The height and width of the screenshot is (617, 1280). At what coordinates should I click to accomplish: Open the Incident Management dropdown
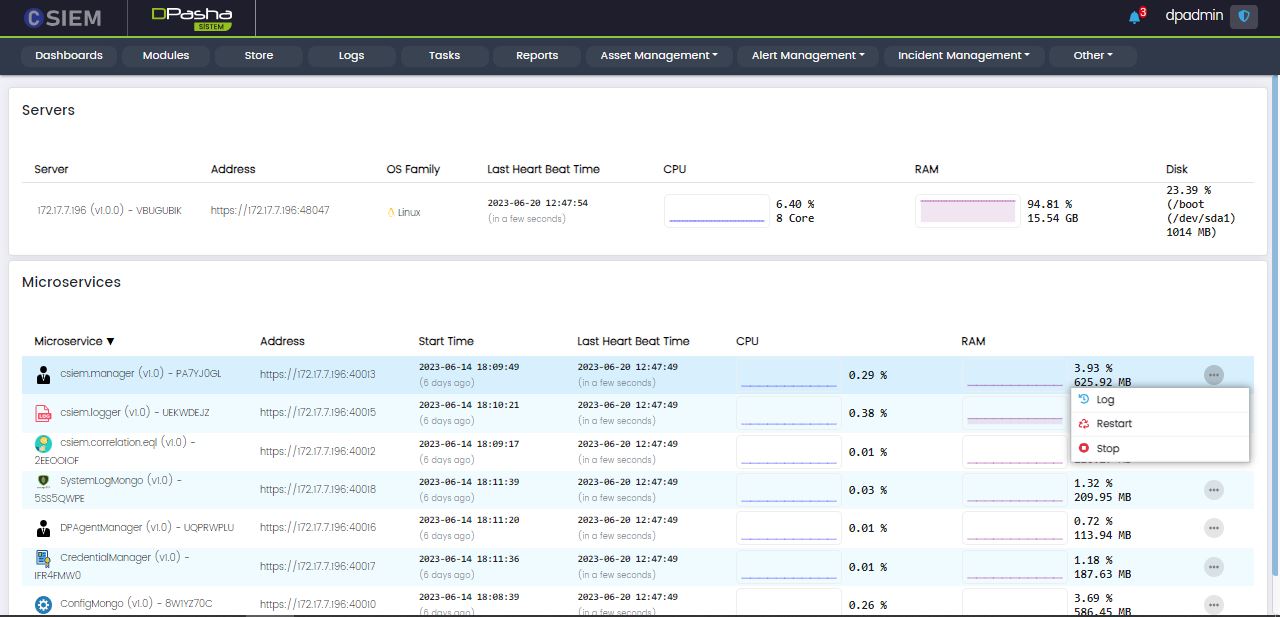click(x=963, y=56)
